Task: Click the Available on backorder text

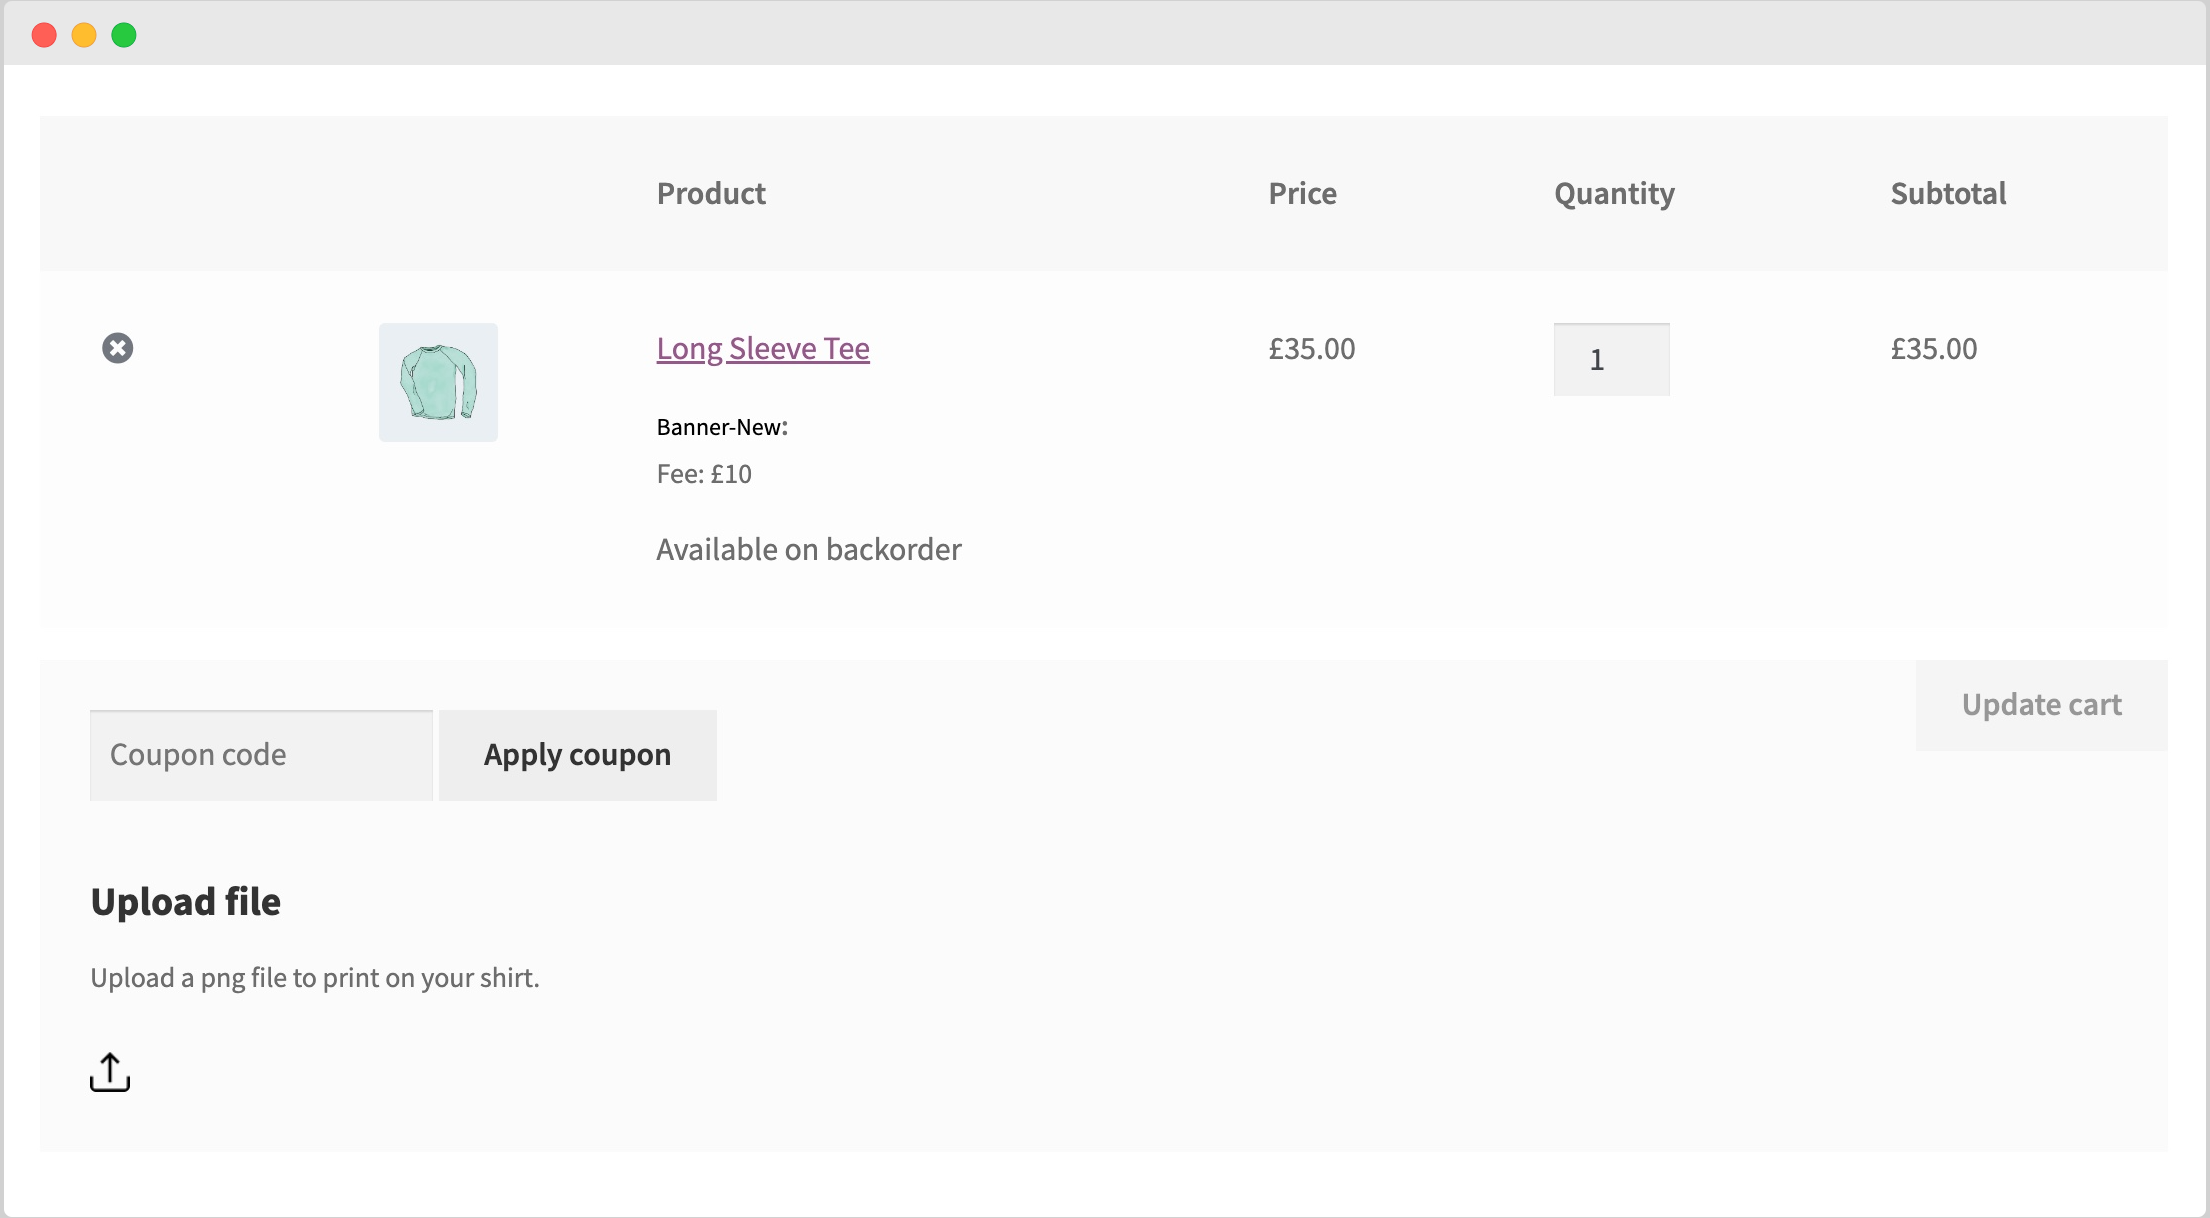Action: pyautogui.click(x=808, y=548)
